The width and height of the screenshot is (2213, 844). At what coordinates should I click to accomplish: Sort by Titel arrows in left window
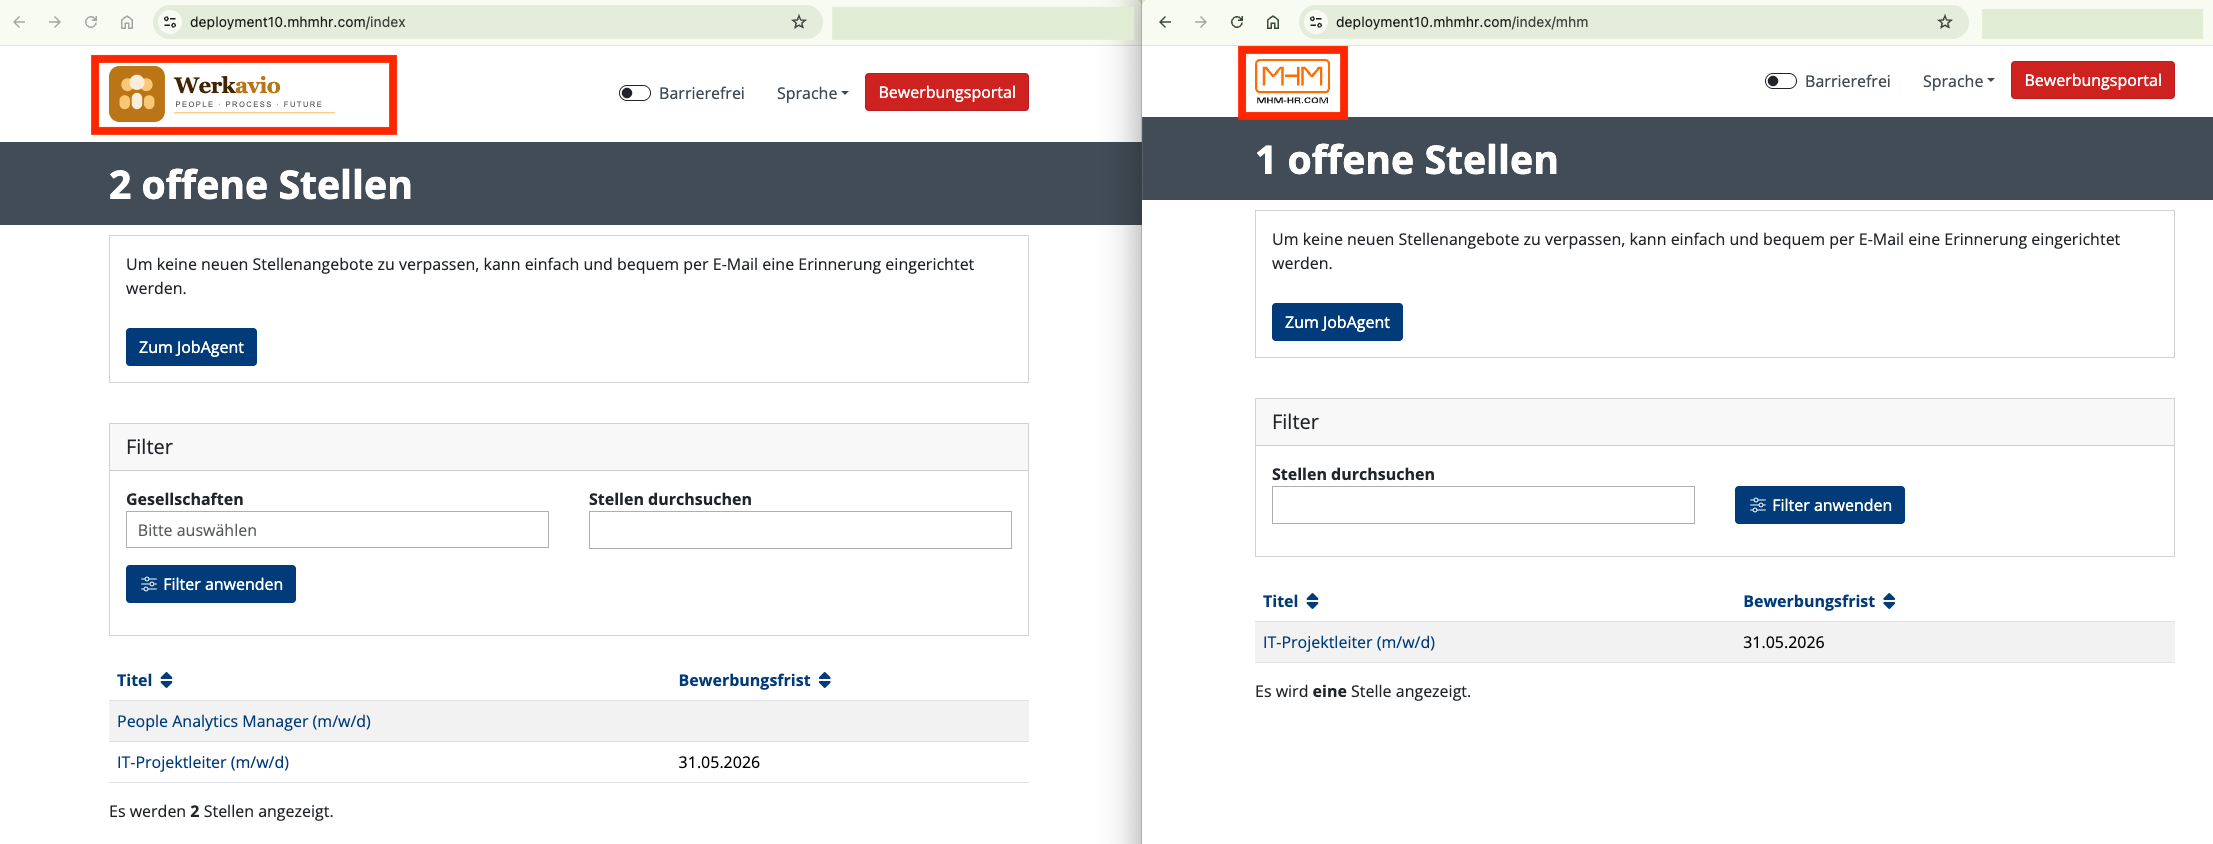[167, 680]
